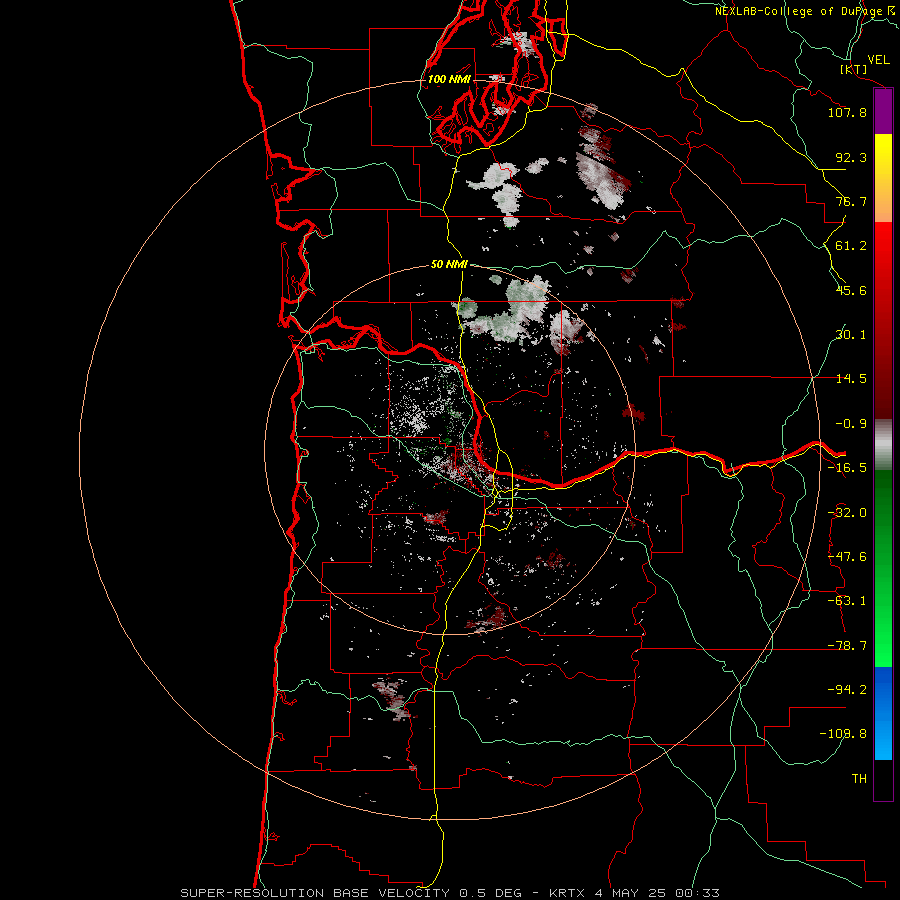Click the -47.6 velocity scale value
The width and height of the screenshot is (900, 900).
(847, 557)
